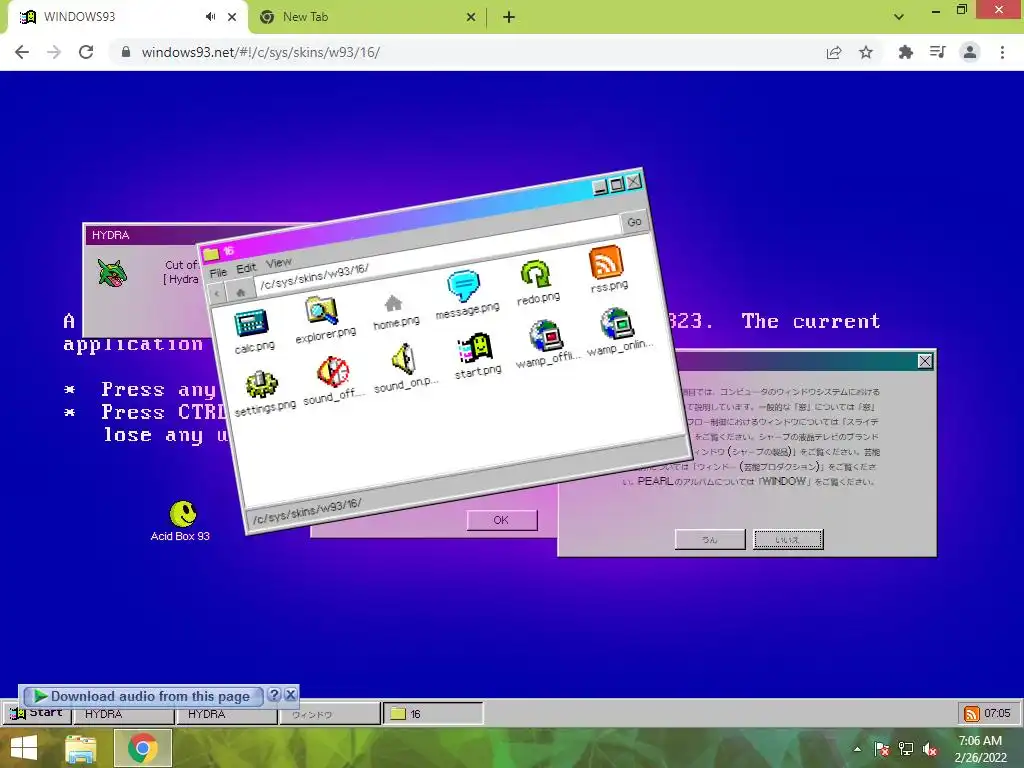This screenshot has height=768, width=1024.
Task: Open Acid Box 93 desktop icon
Action: [182, 514]
